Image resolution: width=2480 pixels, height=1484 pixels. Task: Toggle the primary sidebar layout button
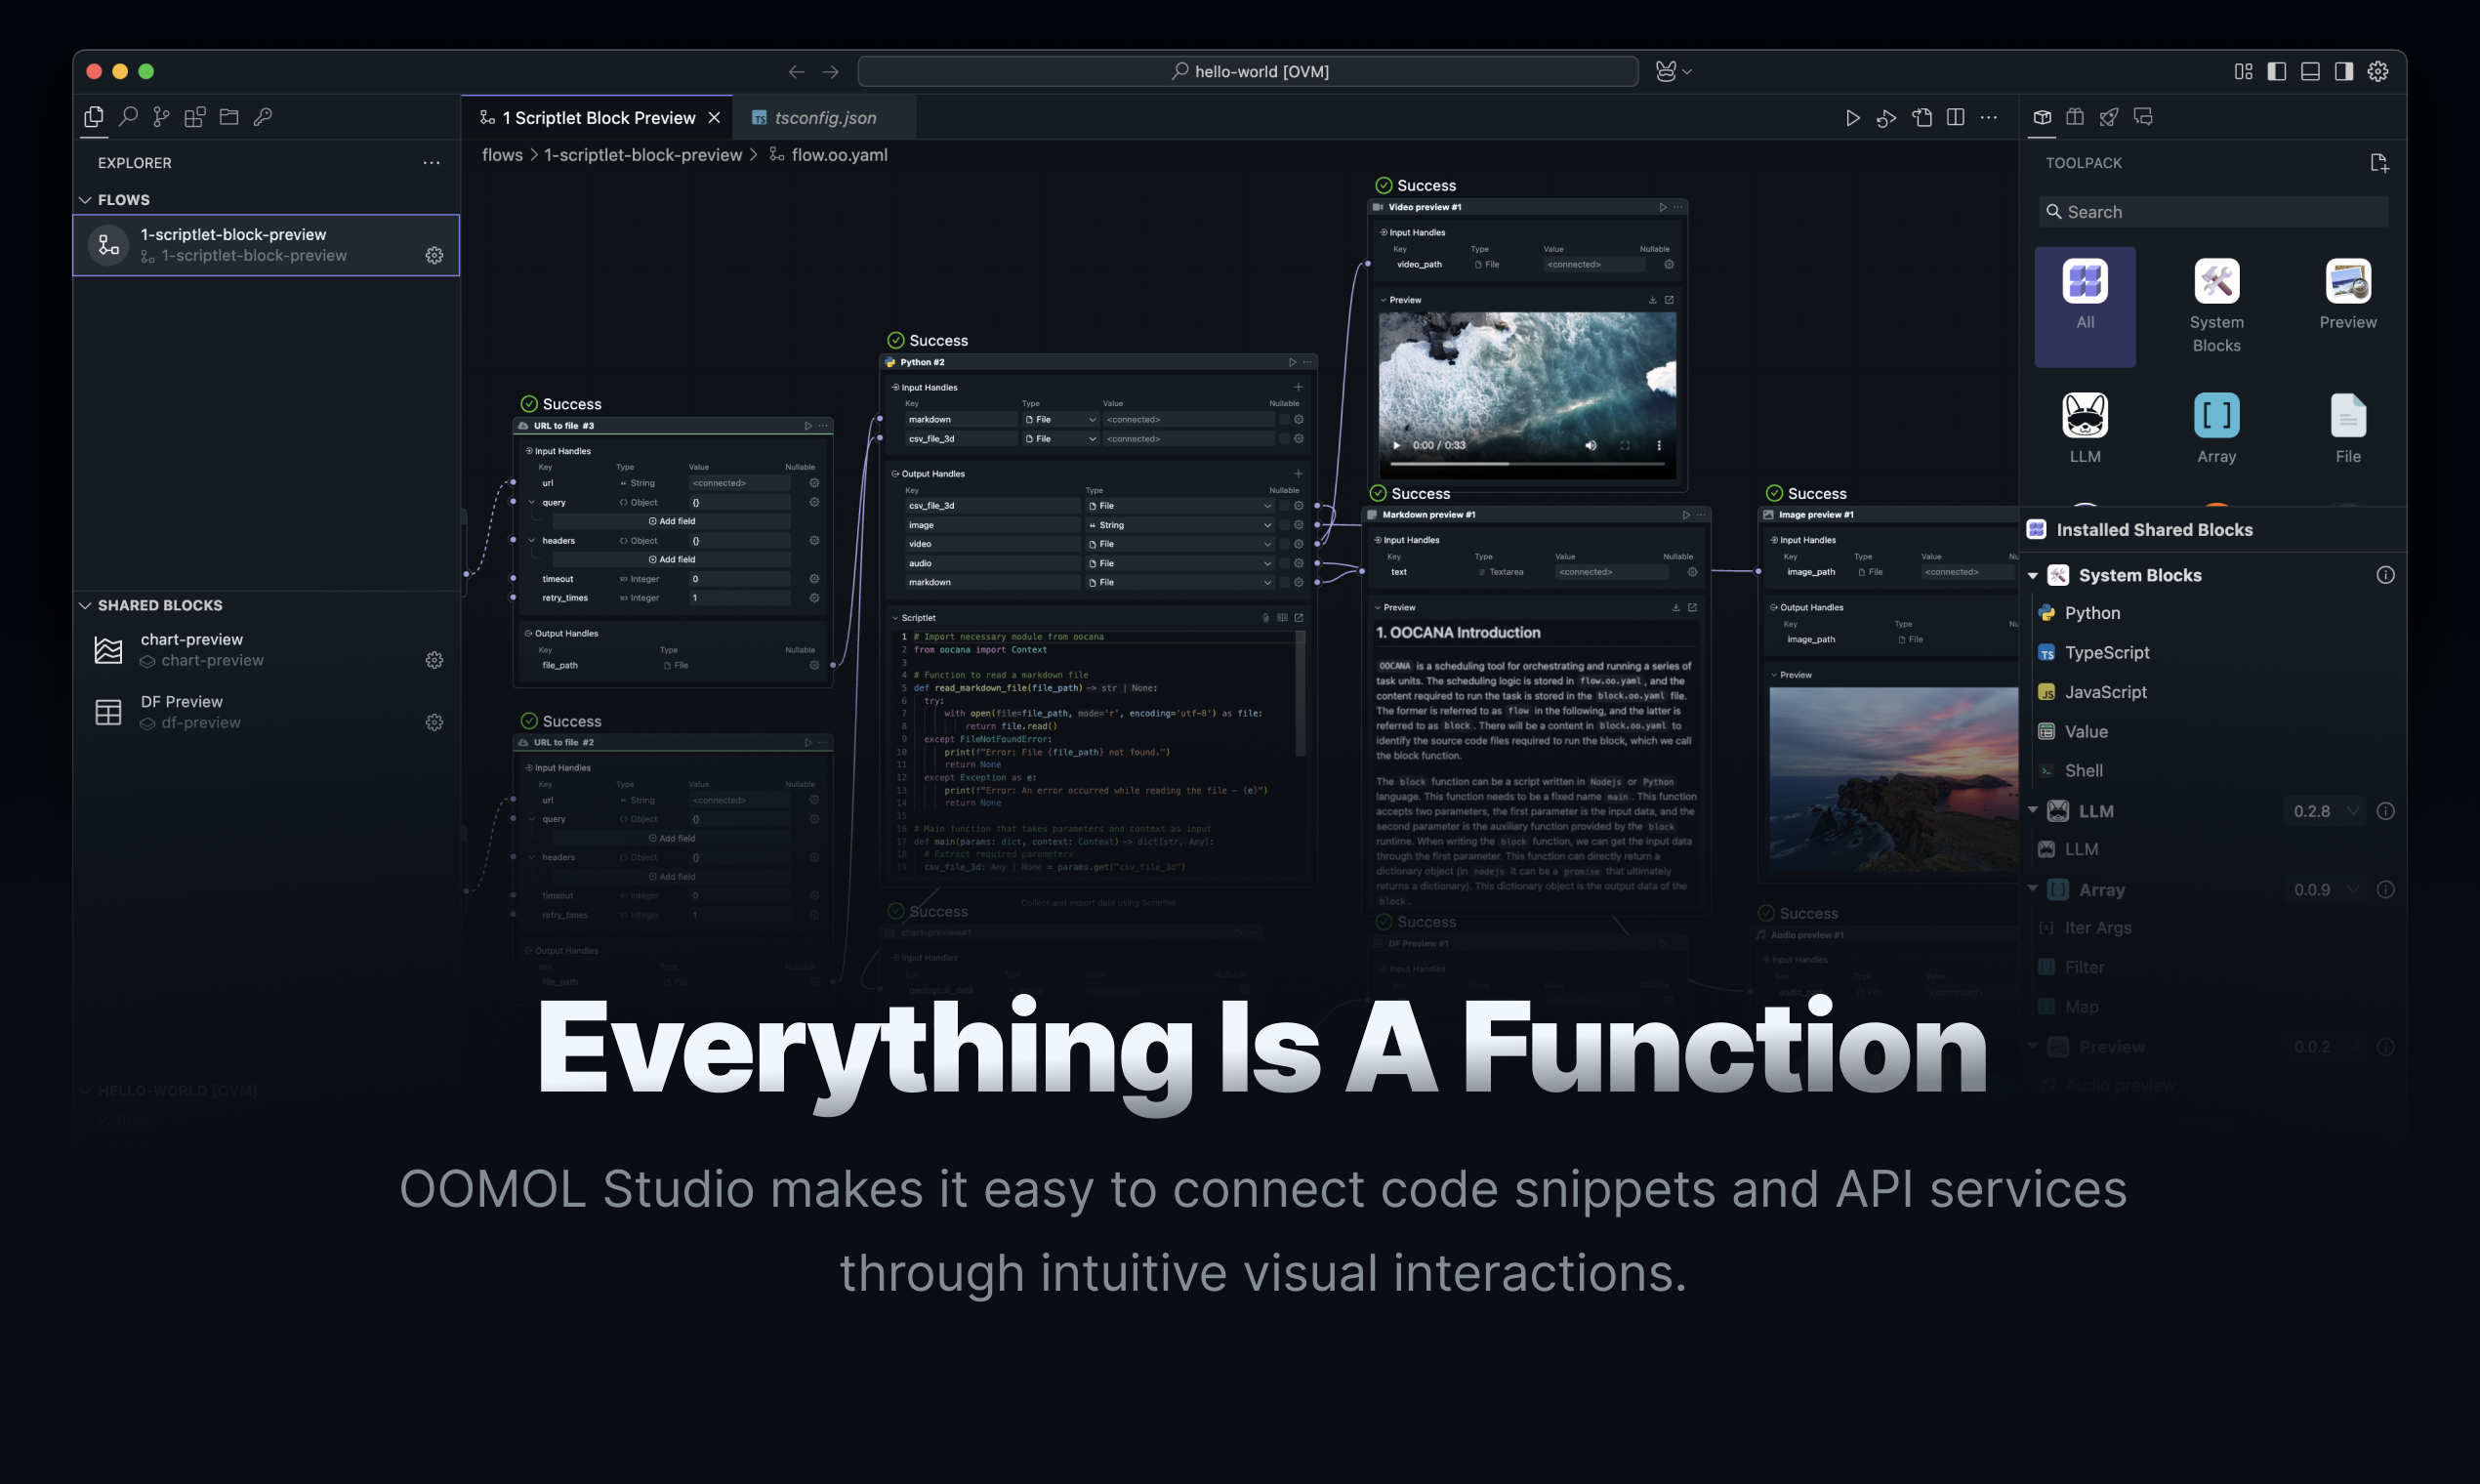(x=2276, y=71)
